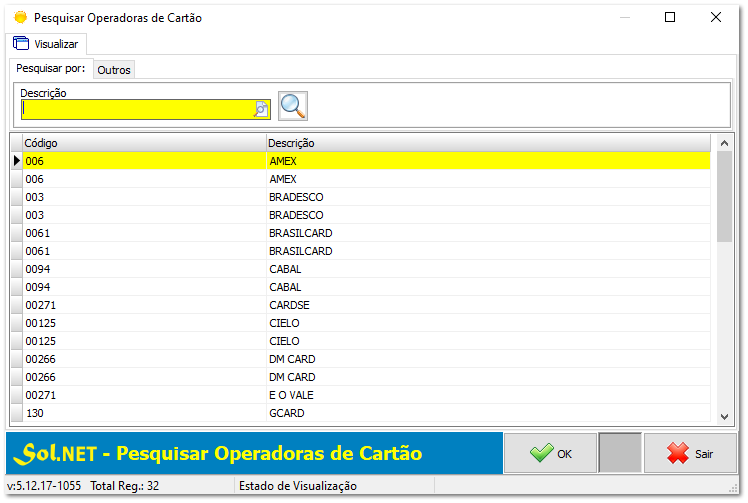Click the scrollbar up arrow of the grid

(x=724, y=143)
